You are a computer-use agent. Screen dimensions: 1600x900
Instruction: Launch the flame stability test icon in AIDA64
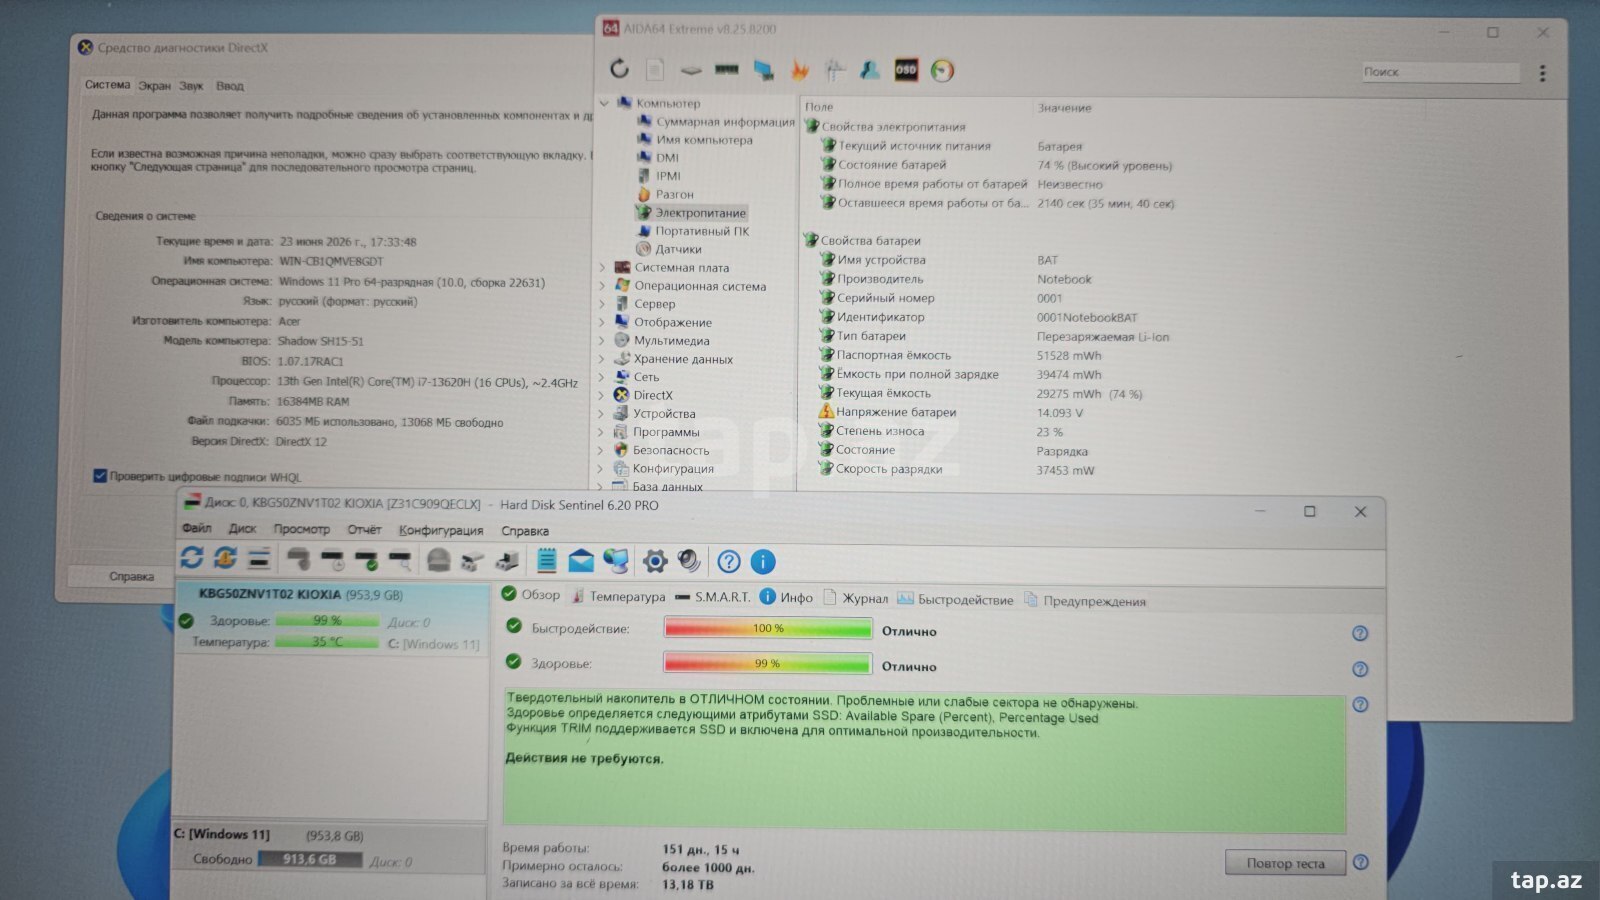(x=799, y=70)
